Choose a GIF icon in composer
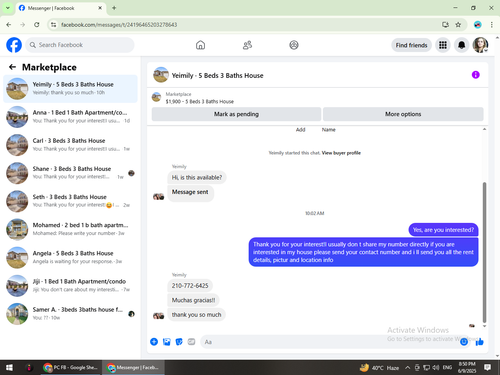500x375 pixels. click(191, 342)
